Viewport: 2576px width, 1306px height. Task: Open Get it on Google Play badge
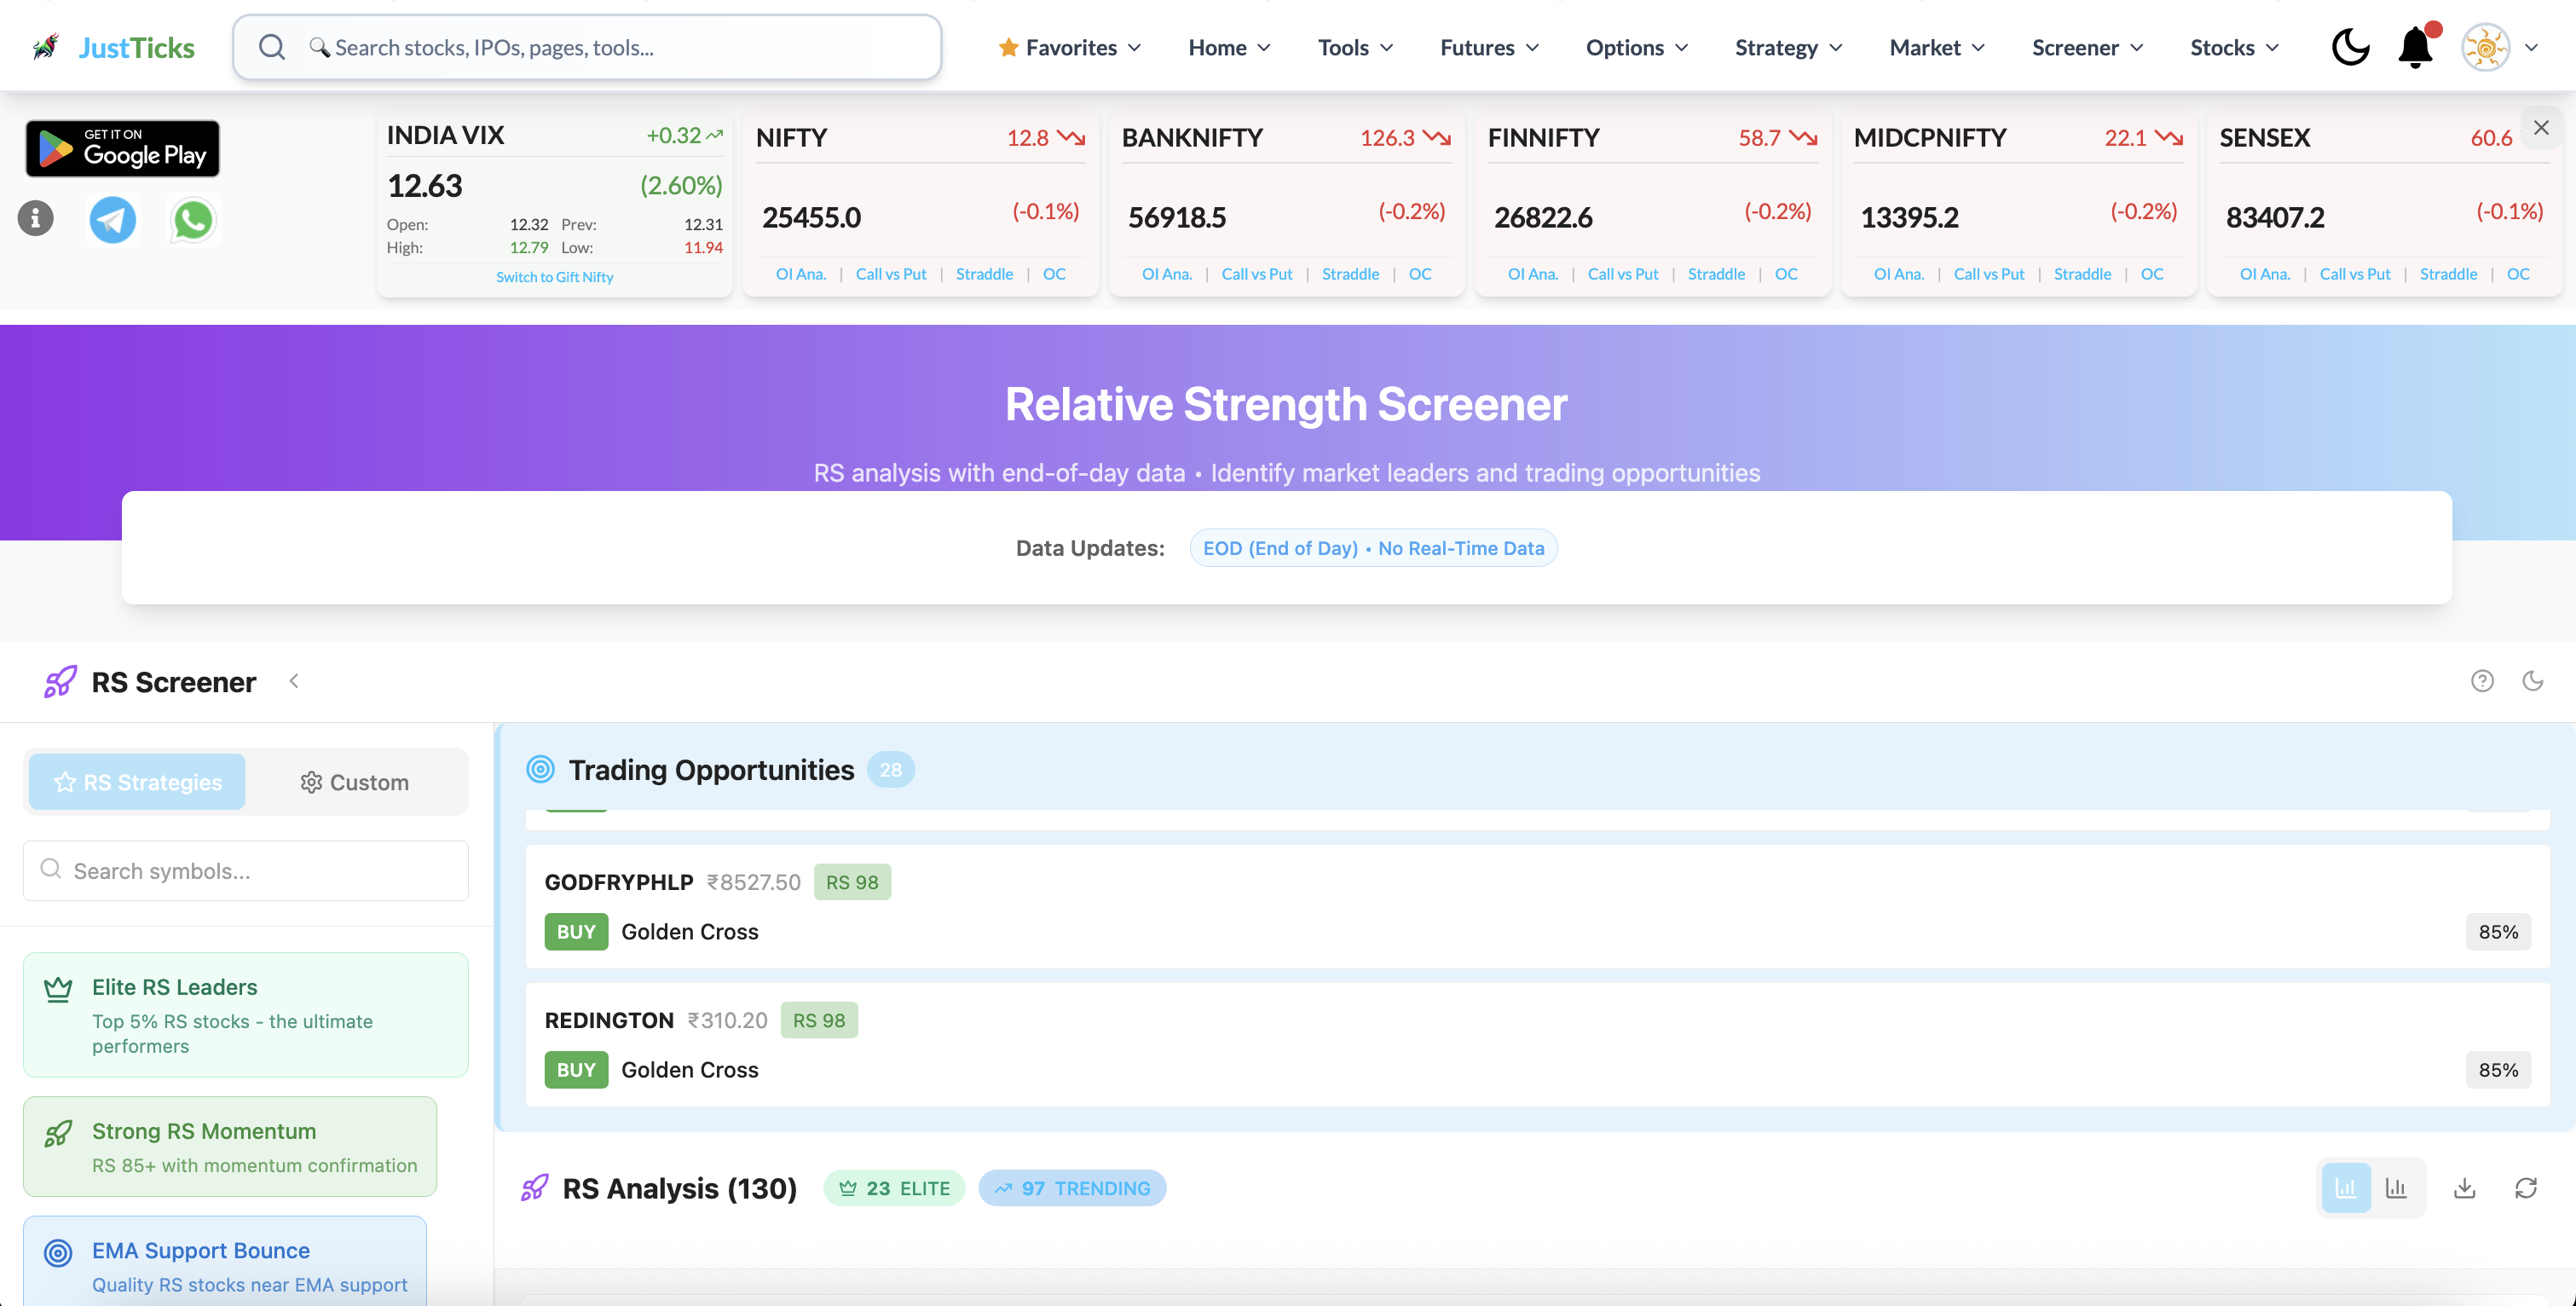coord(122,148)
